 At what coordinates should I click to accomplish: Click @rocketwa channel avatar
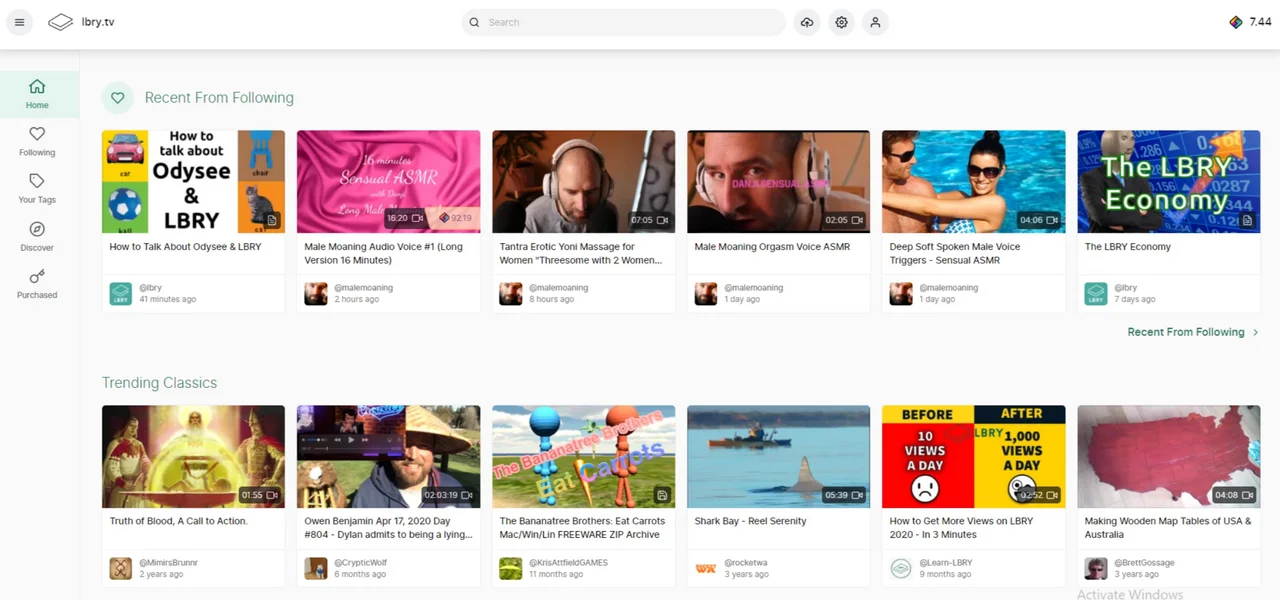click(x=705, y=568)
